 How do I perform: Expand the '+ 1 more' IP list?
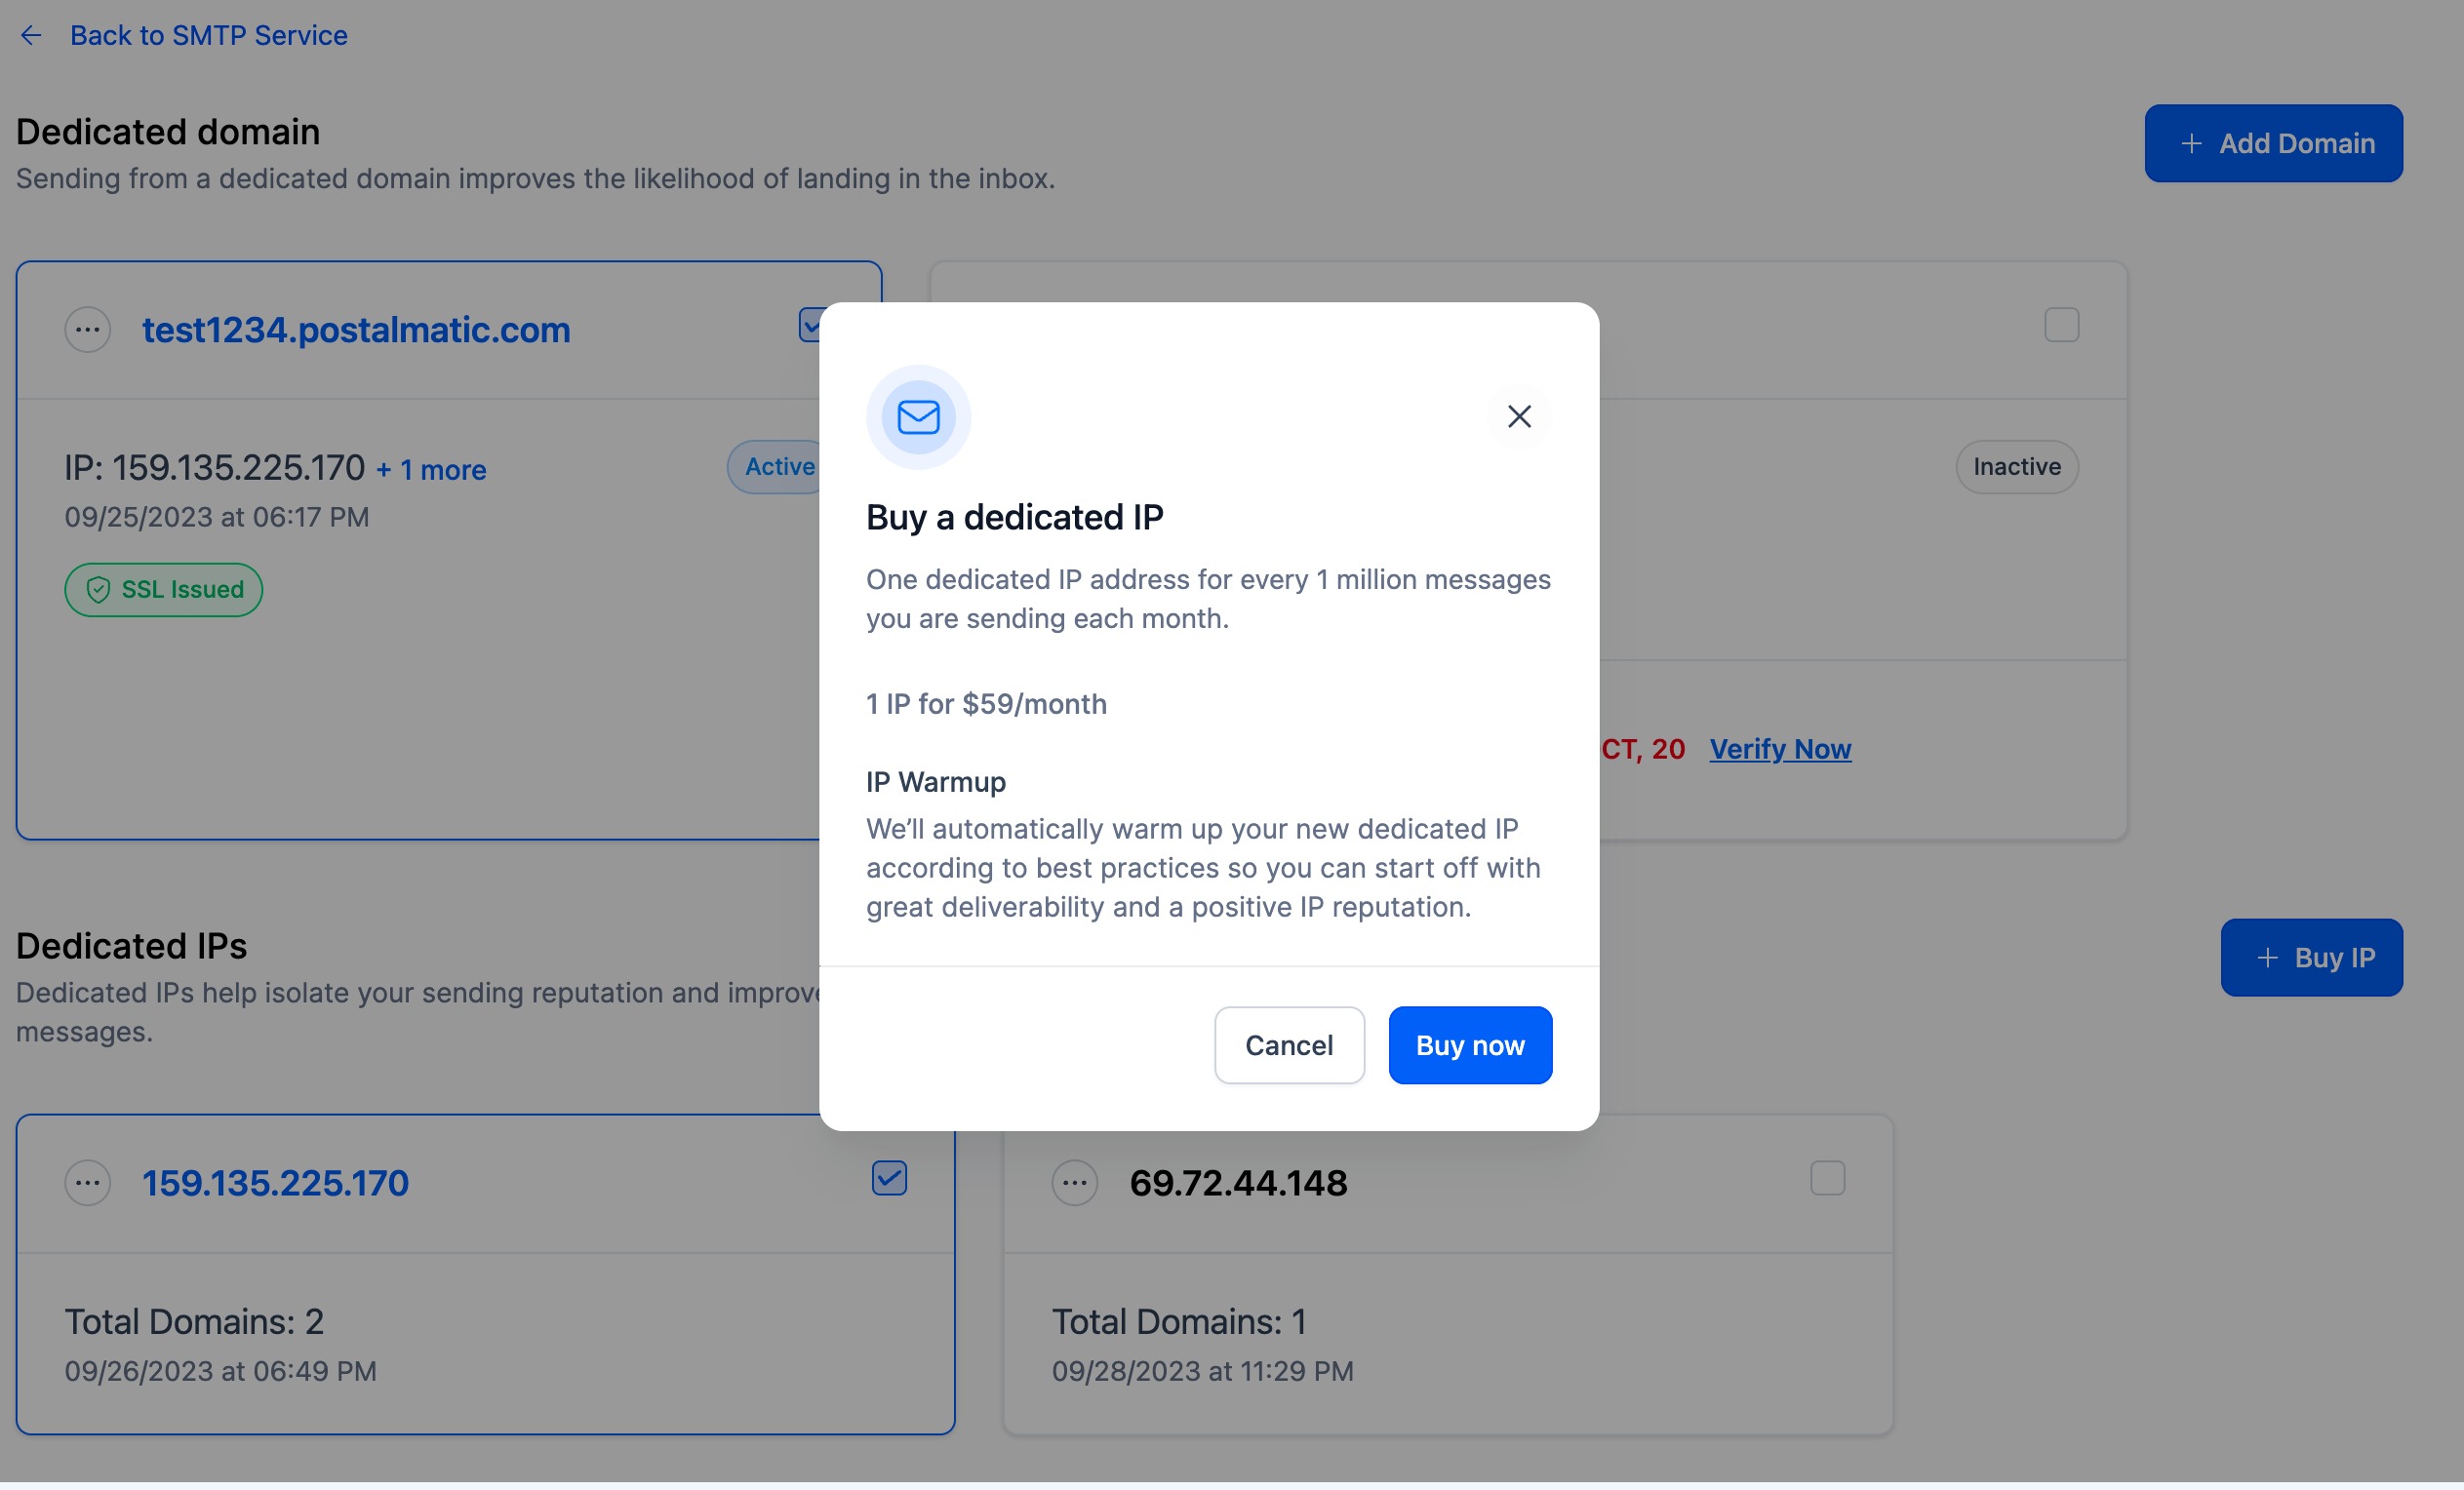tap(431, 470)
